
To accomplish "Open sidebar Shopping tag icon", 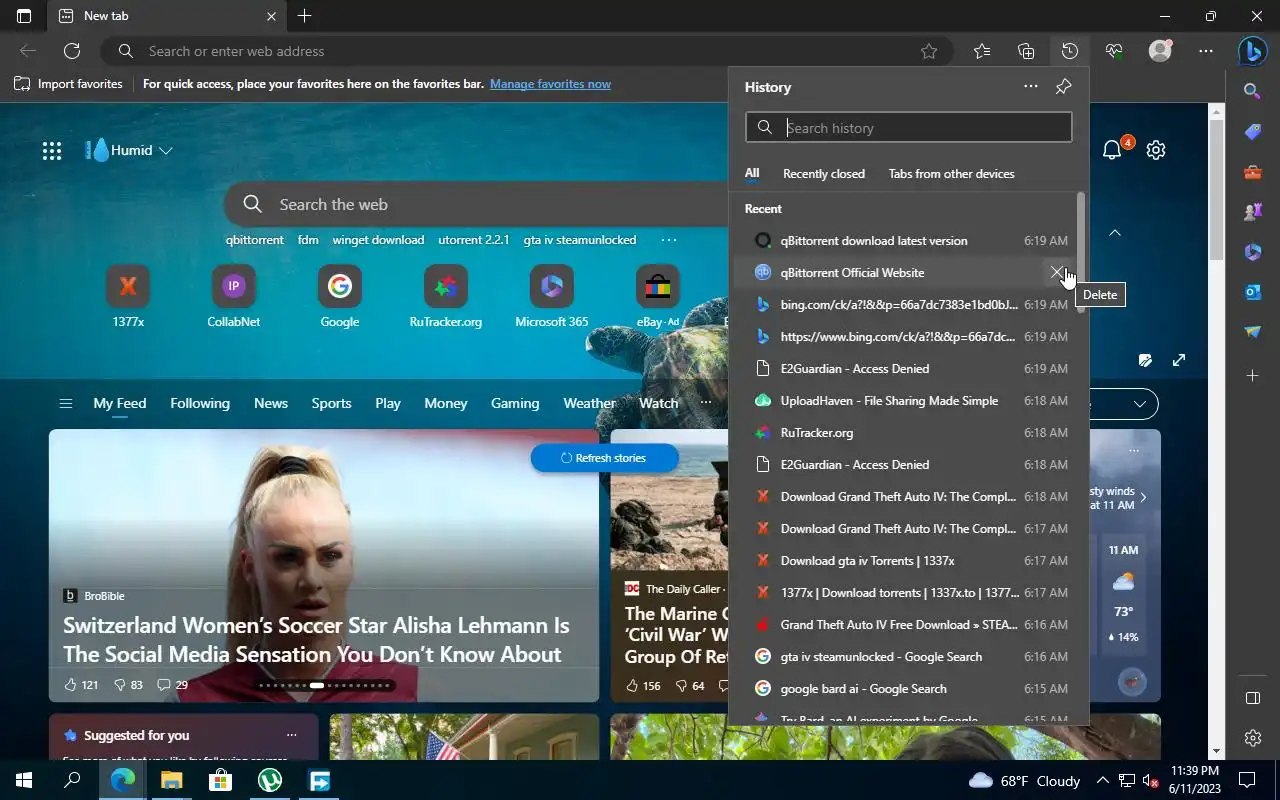I will point(1252,131).
